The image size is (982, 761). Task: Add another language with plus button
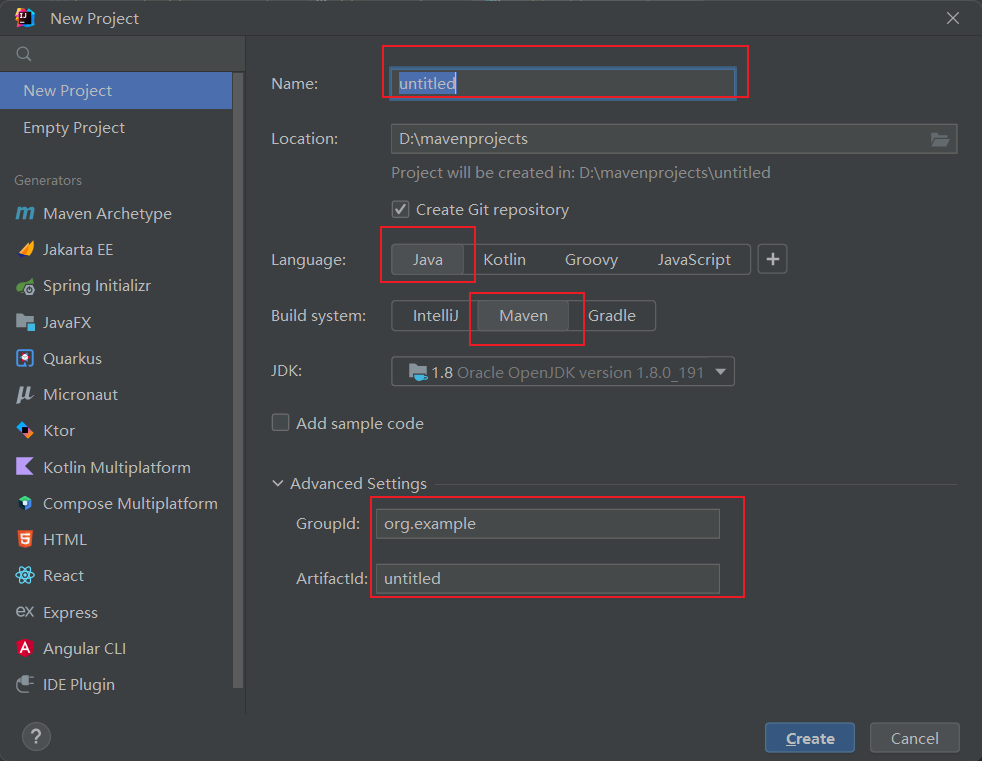772,259
